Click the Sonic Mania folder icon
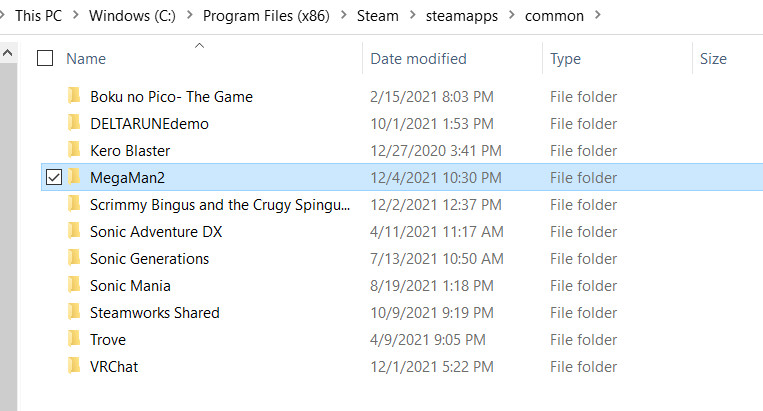Image resolution: width=763 pixels, height=411 pixels. [73, 286]
